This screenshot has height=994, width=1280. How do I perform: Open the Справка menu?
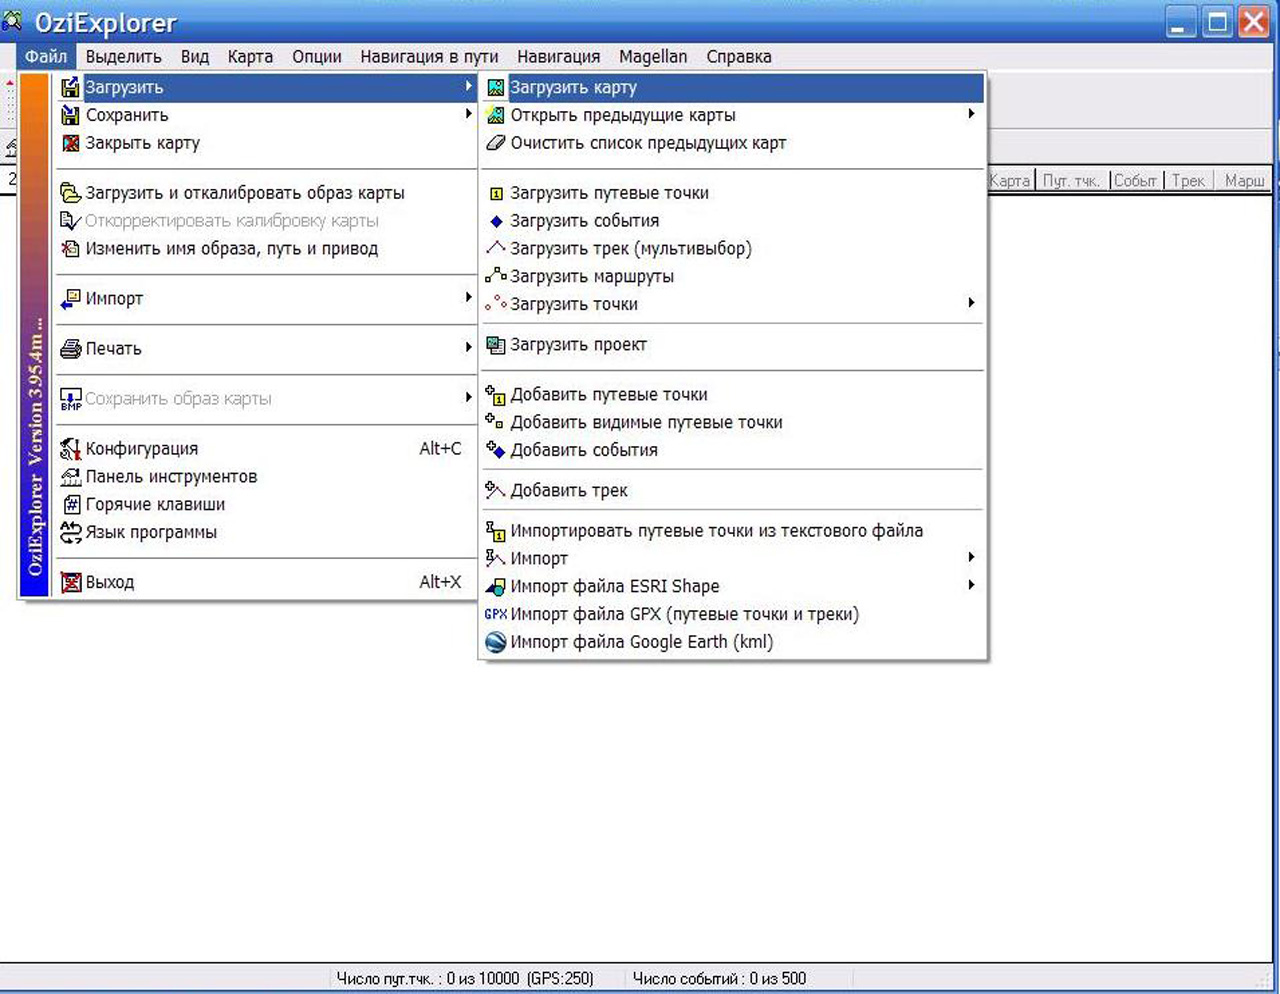tap(739, 57)
